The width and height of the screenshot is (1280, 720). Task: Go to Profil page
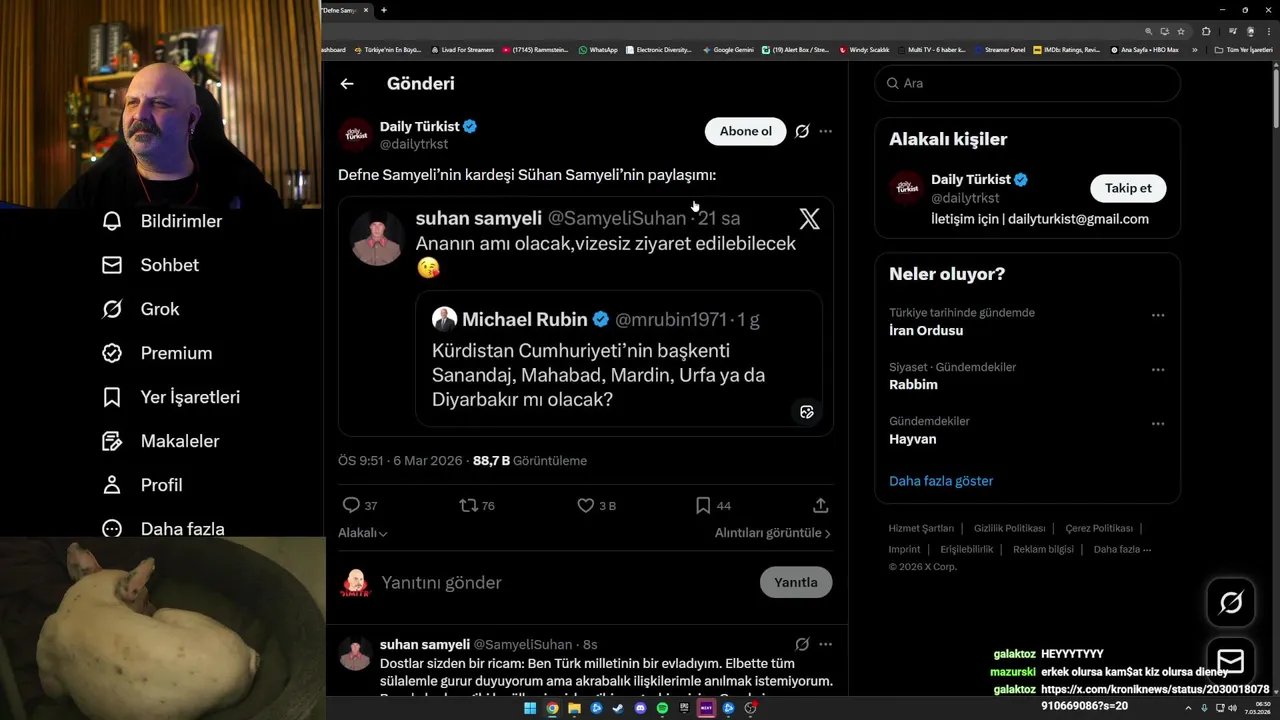point(142,485)
